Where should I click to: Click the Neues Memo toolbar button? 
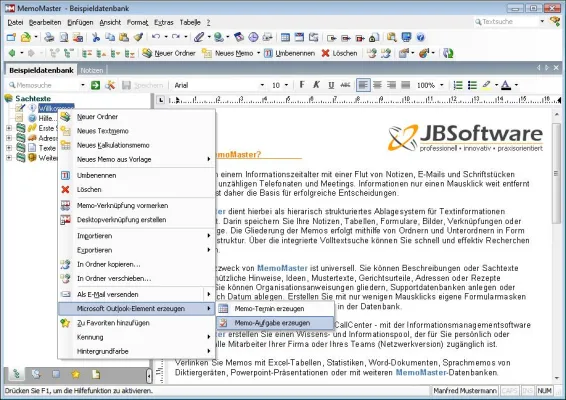tap(228, 53)
